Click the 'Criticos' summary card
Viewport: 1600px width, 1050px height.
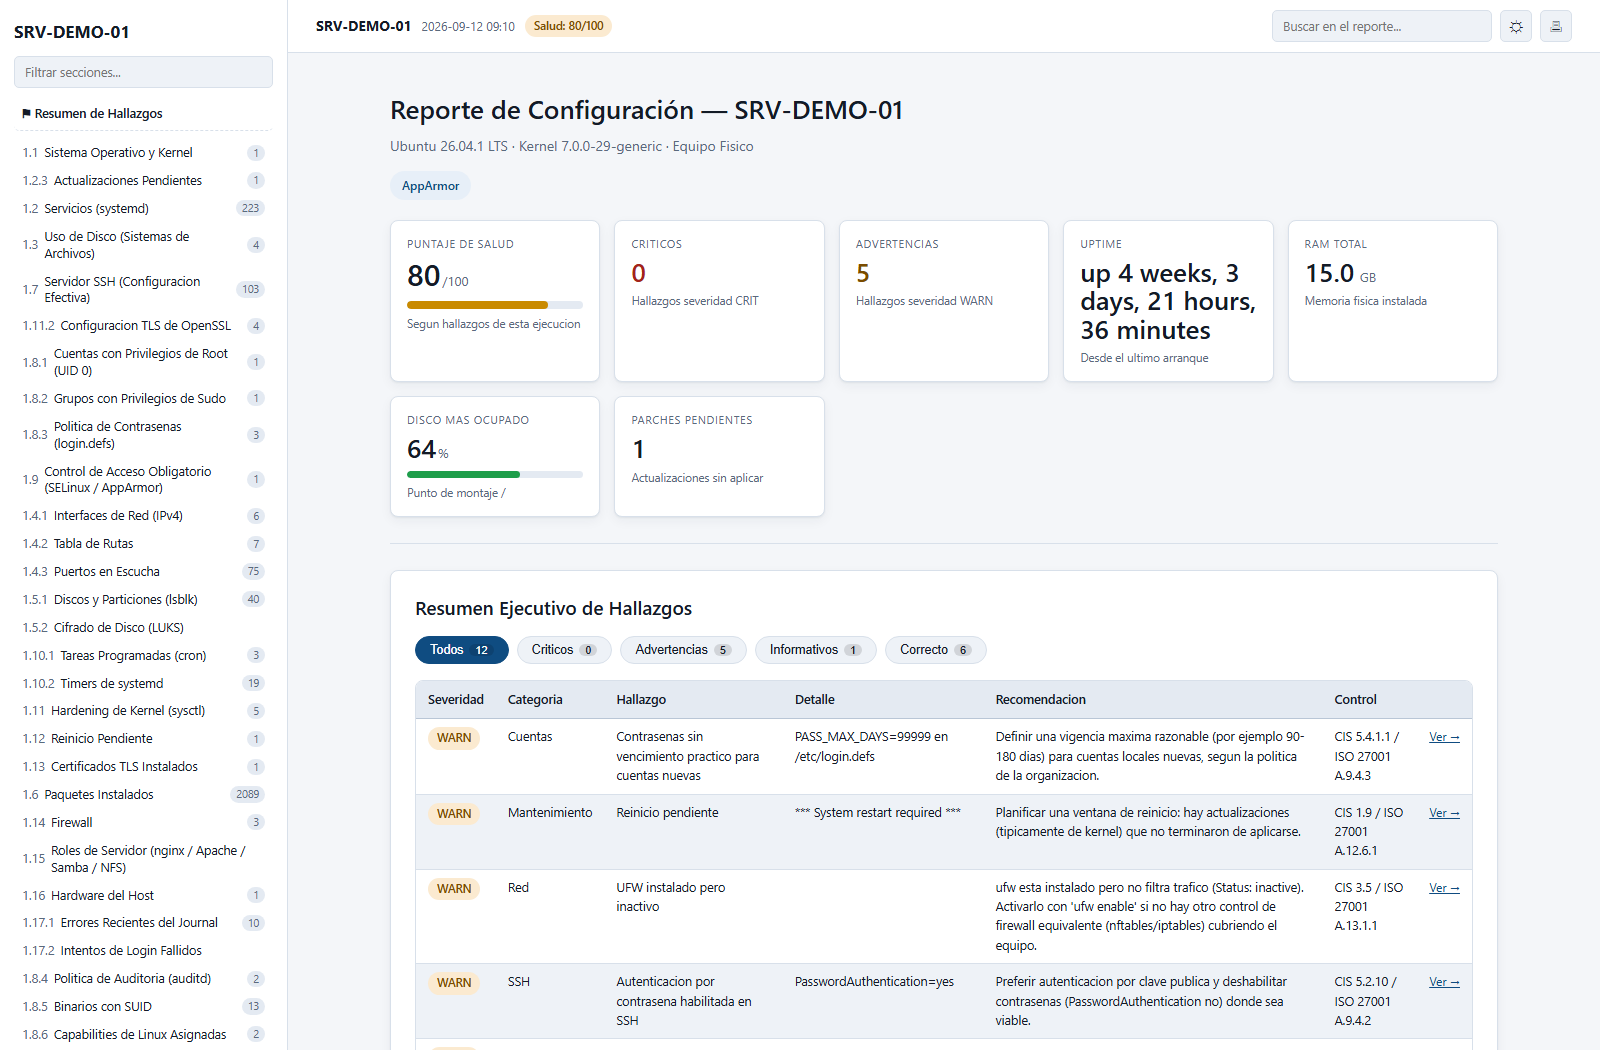(719, 301)
